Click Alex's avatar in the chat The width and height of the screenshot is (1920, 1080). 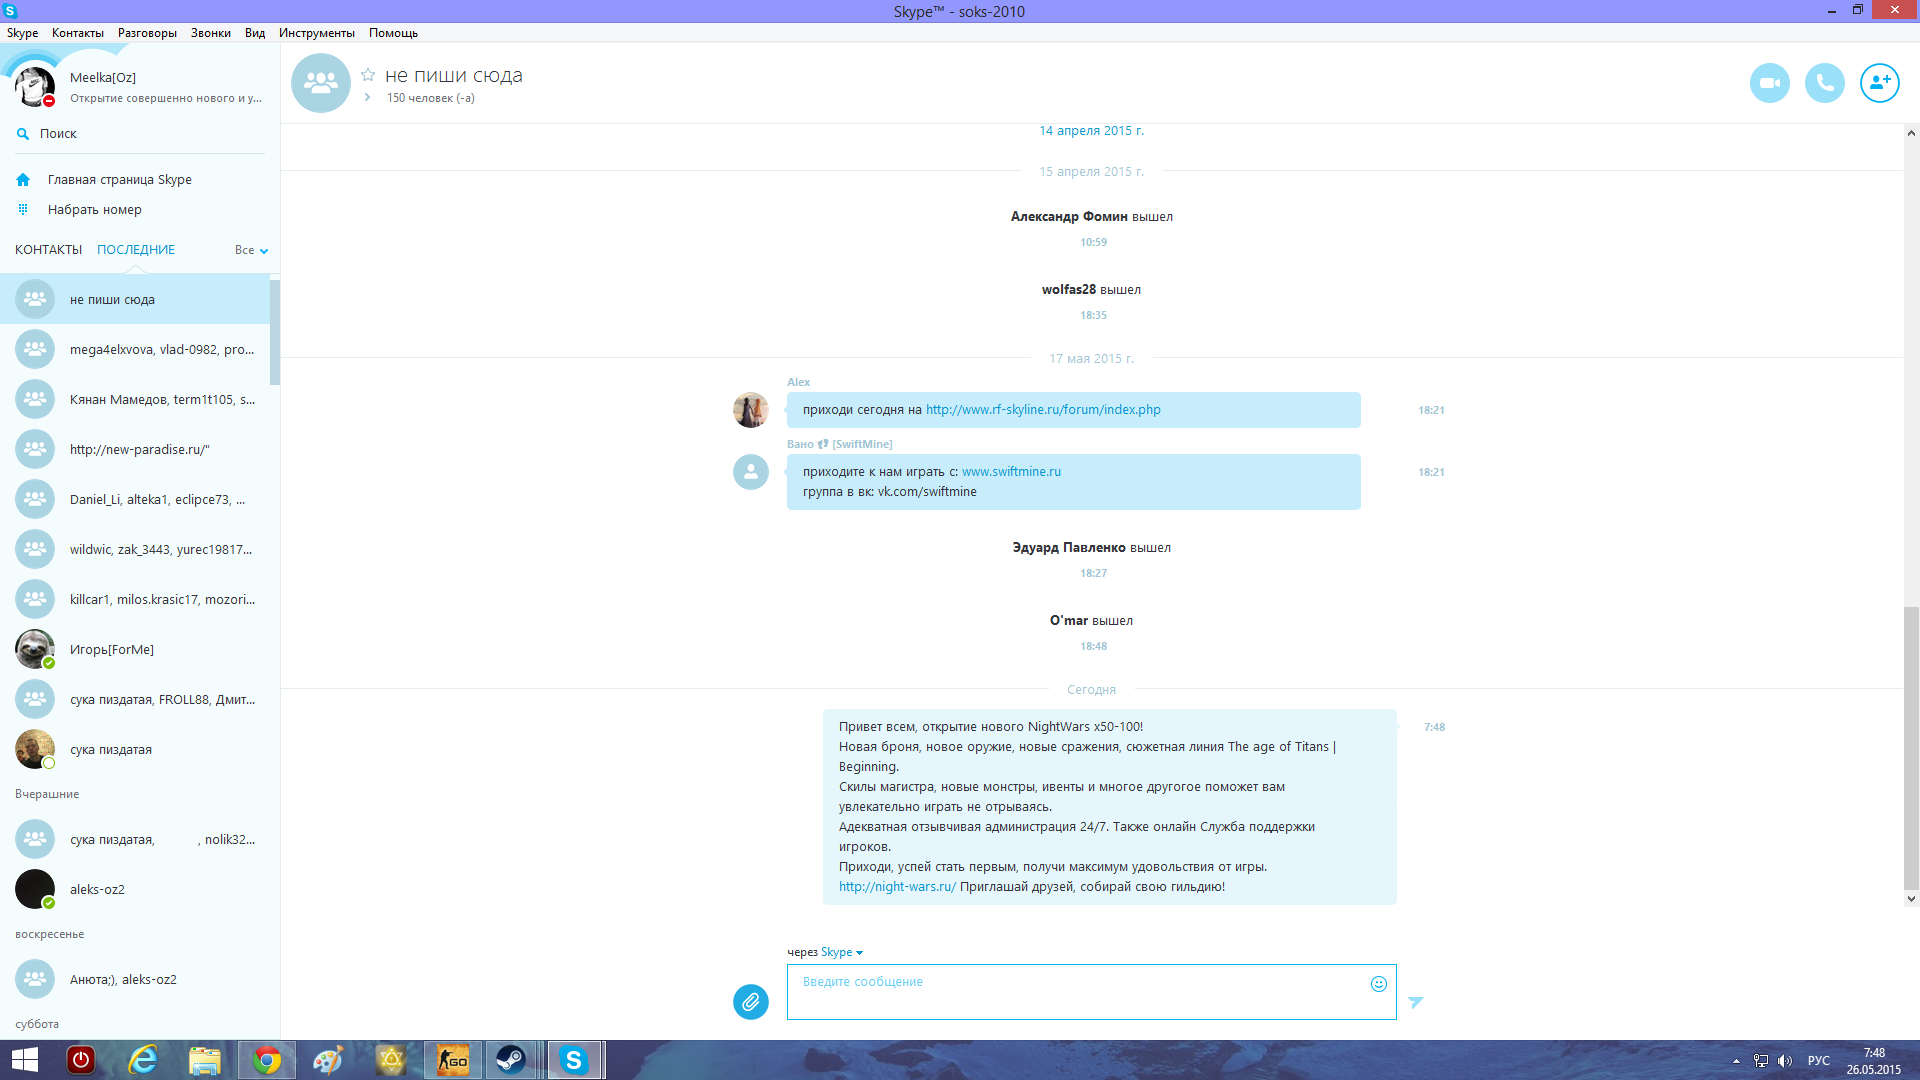750,410
